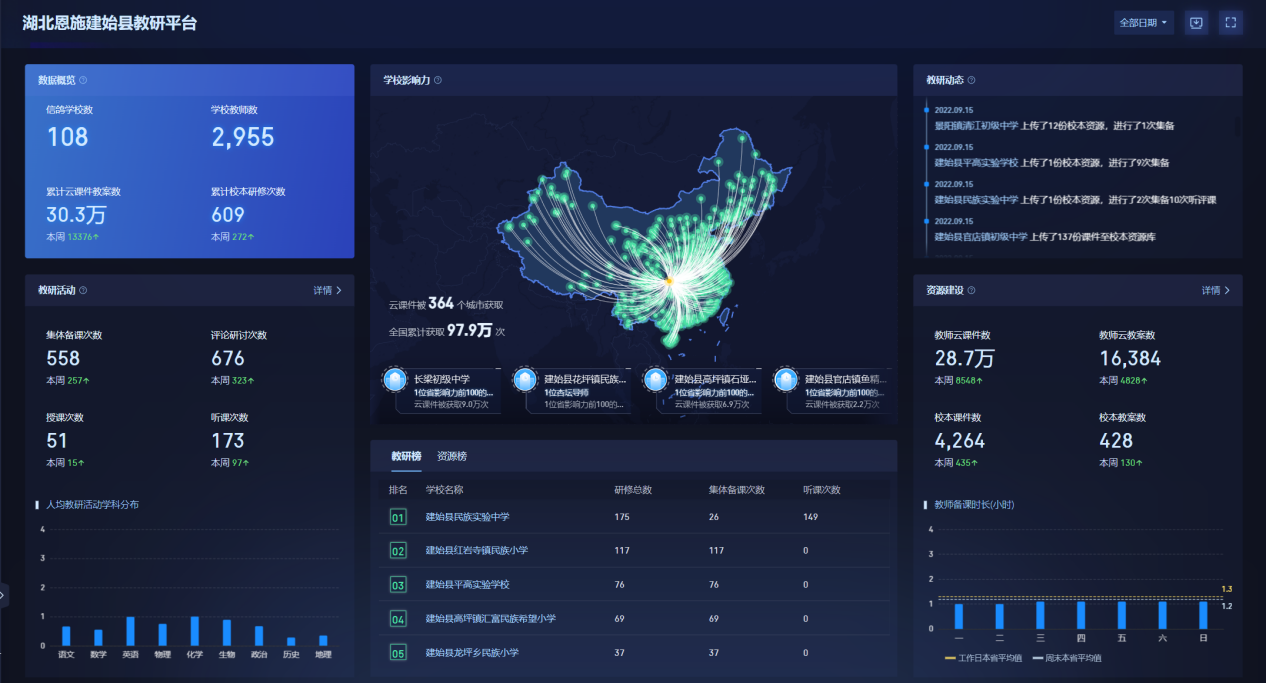Click the 英语 bar in the subject chart

pos(130,631)
